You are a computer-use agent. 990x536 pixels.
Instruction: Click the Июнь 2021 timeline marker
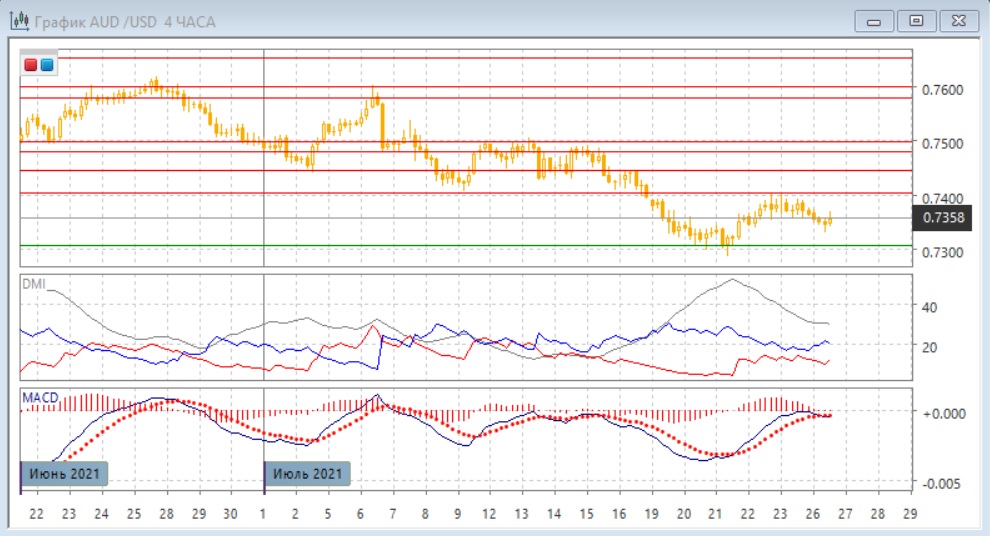click(64, 473)
